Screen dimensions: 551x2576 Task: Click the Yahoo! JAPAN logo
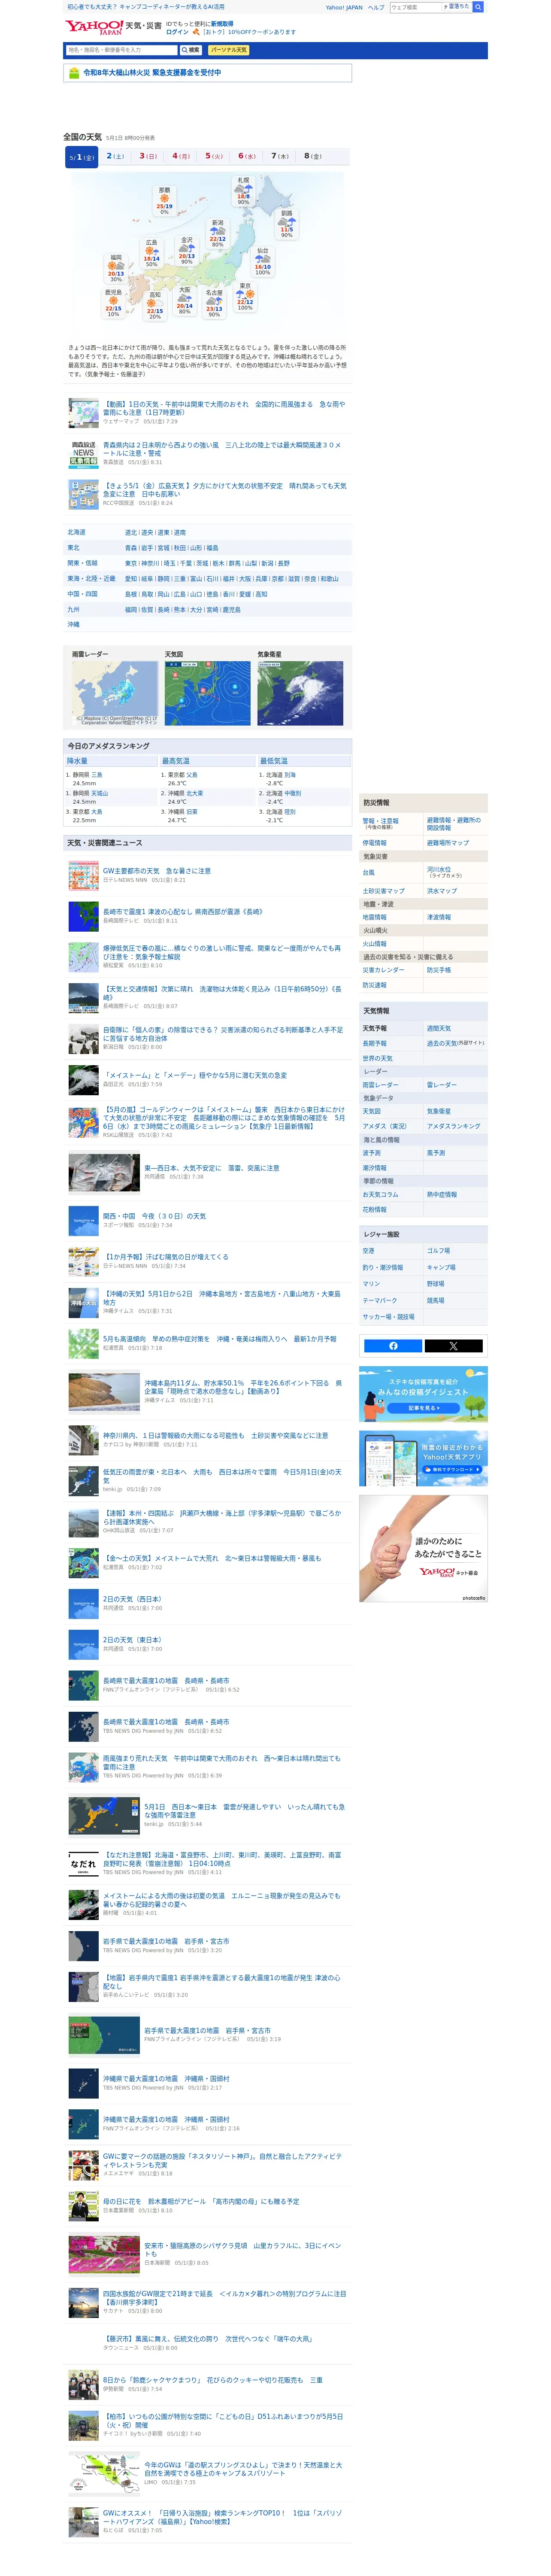click(x=94, y=27)
